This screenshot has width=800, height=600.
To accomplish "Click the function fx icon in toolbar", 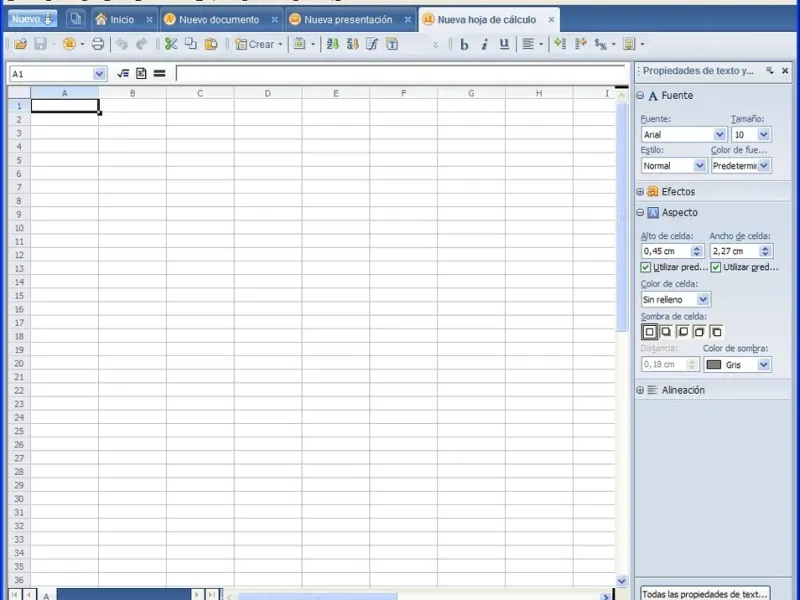I will click(x=372, y=44).
